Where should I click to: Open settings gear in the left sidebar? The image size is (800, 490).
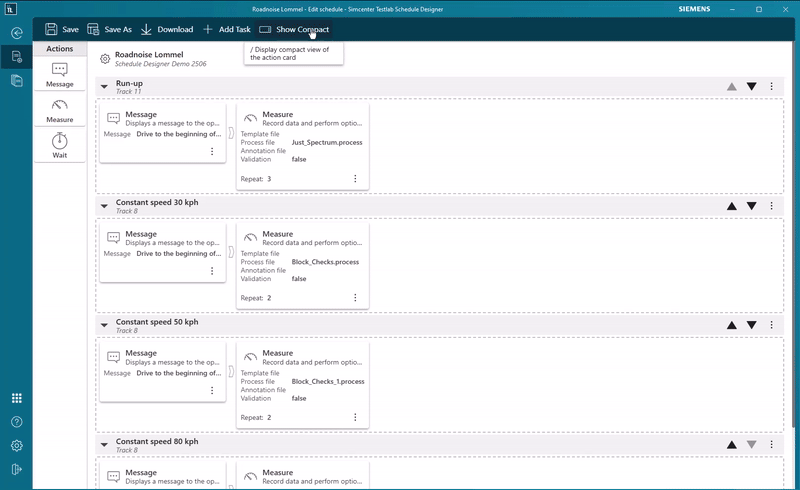click(x=16, y=446)
